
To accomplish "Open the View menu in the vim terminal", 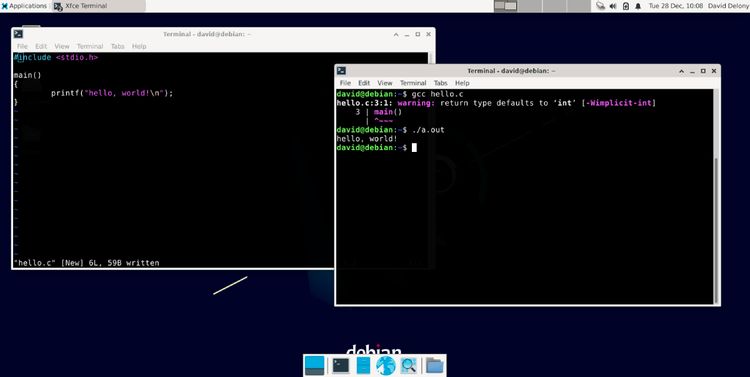I will 62,46.
